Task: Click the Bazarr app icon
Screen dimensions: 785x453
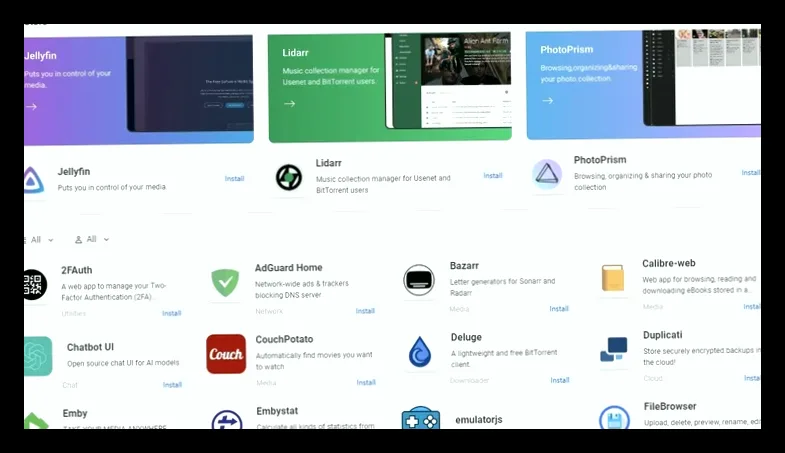Action: [419, 280]
